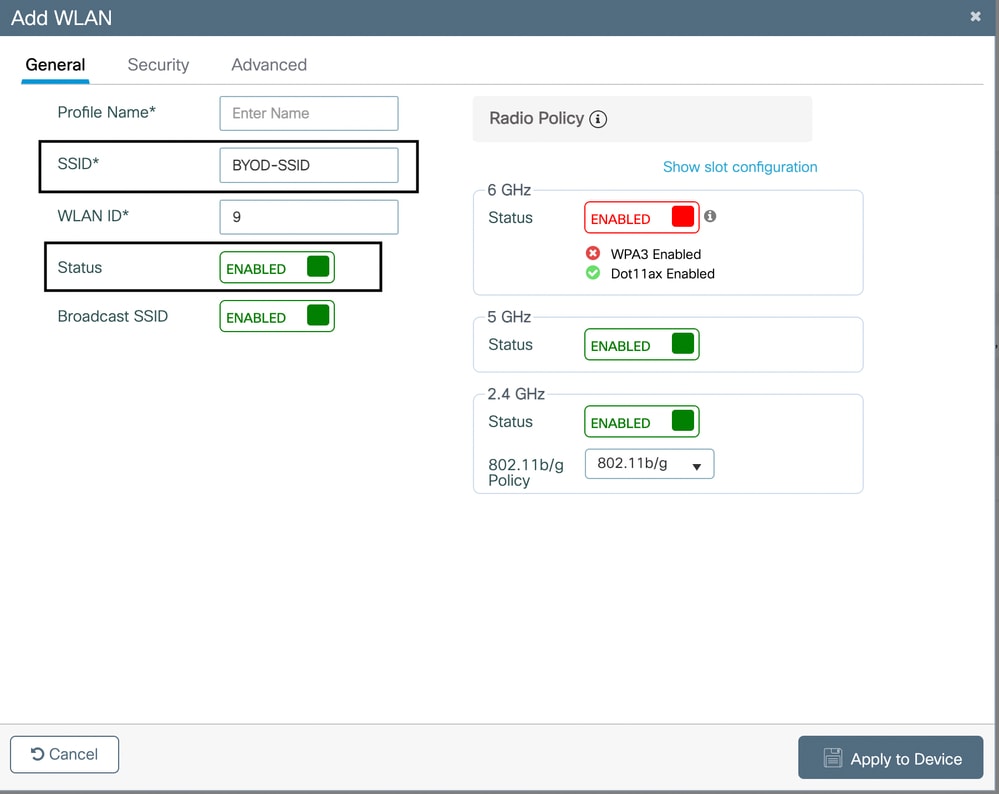Viewport: 999px width, 794px height.
Task: Click the save disk icon on Apply to Device
Action: [833, 757]
